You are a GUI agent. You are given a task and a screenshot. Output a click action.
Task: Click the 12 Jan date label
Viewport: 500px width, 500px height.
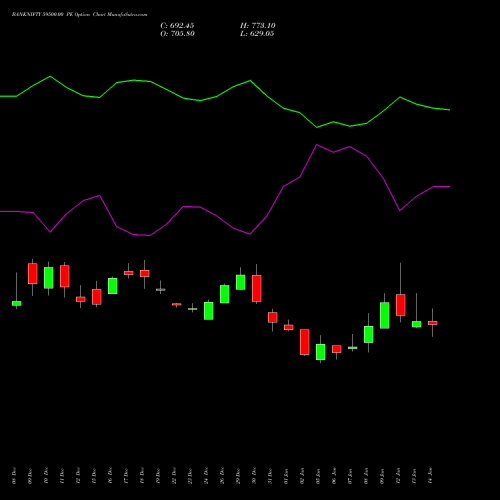398,476
